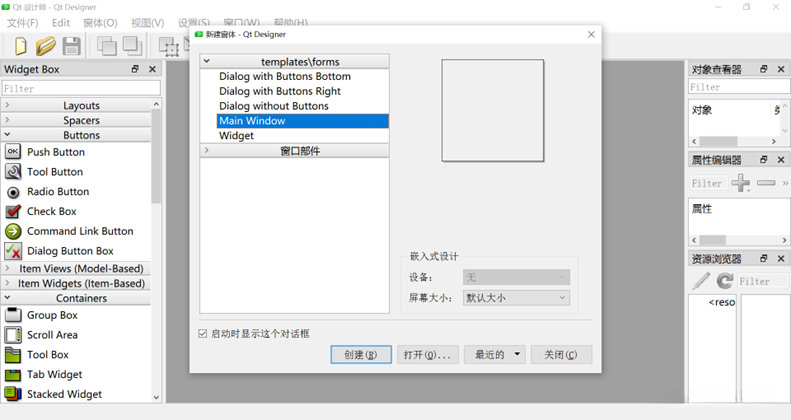Expand the Layouts category

(7, 105)
